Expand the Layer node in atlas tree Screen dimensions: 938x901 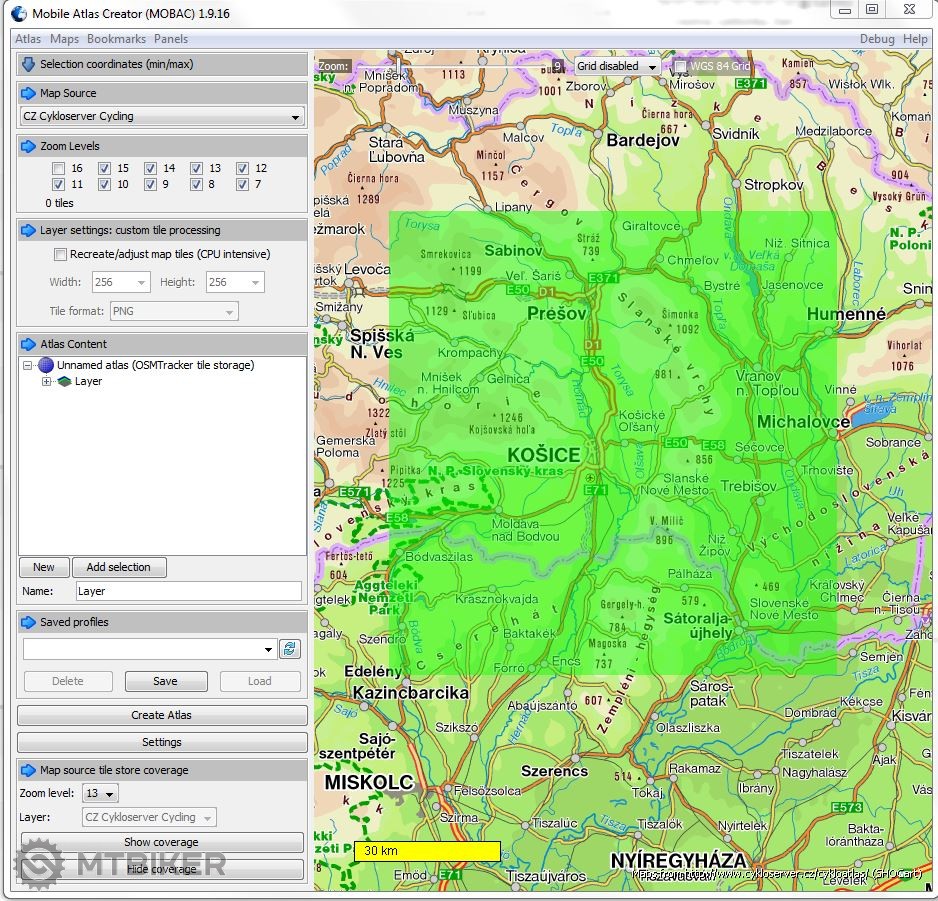tap(46, 382)
